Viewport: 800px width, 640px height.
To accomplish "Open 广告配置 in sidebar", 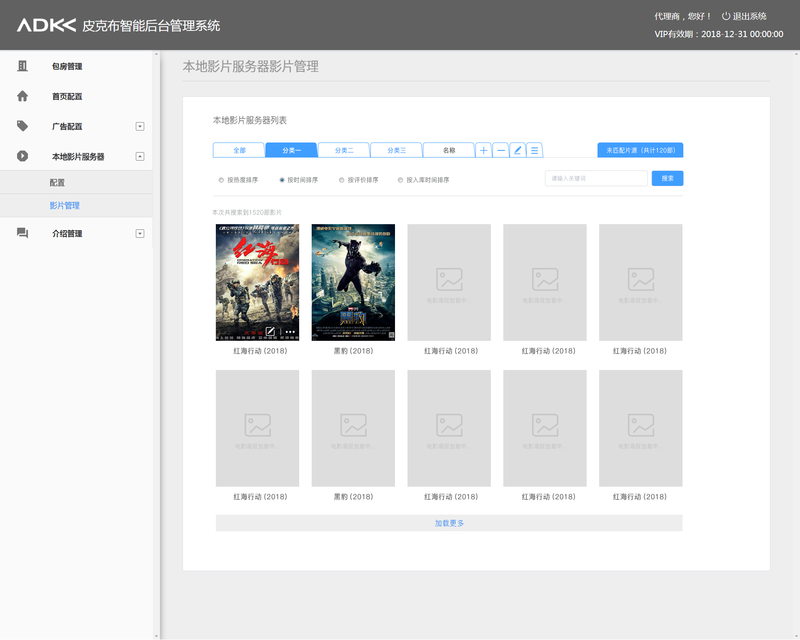I will tap(67, 127).
